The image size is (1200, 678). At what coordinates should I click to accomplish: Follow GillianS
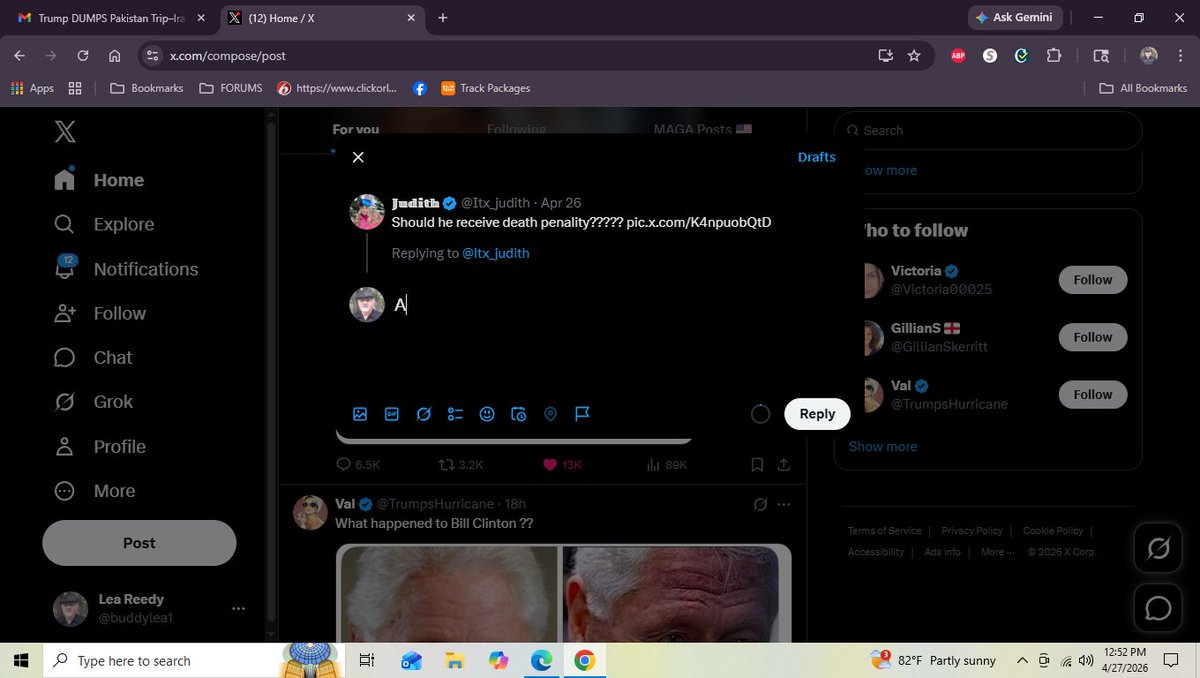pos(1093,337)
